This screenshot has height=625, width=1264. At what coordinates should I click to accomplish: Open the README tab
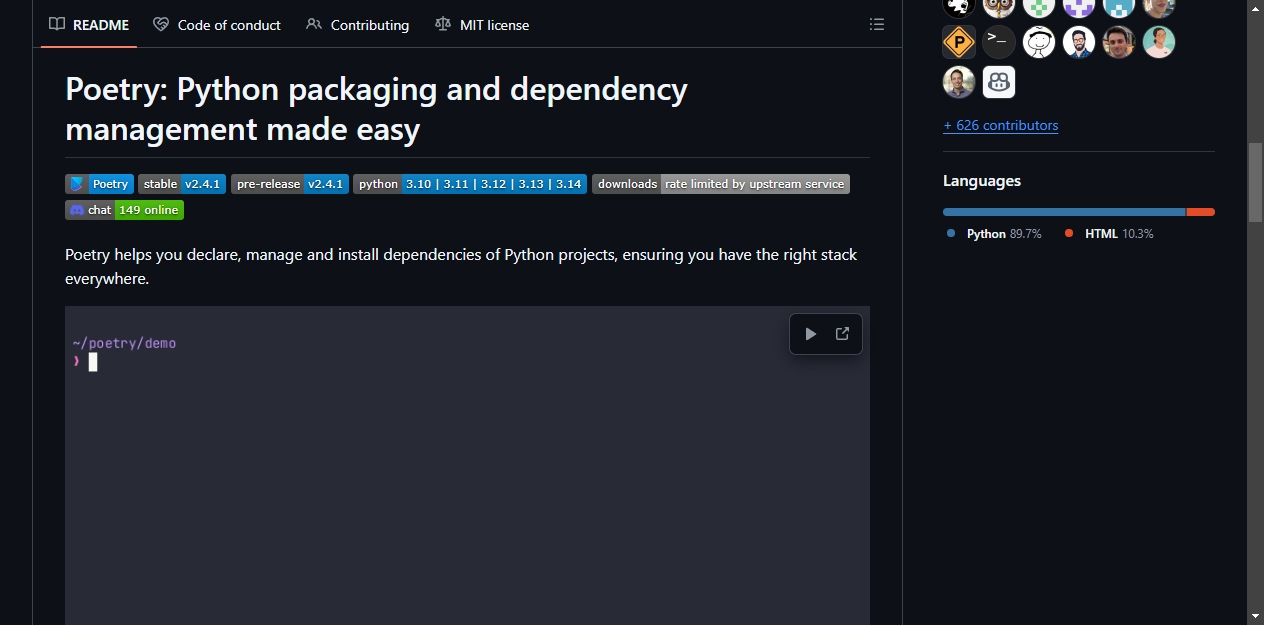[89, 25]
